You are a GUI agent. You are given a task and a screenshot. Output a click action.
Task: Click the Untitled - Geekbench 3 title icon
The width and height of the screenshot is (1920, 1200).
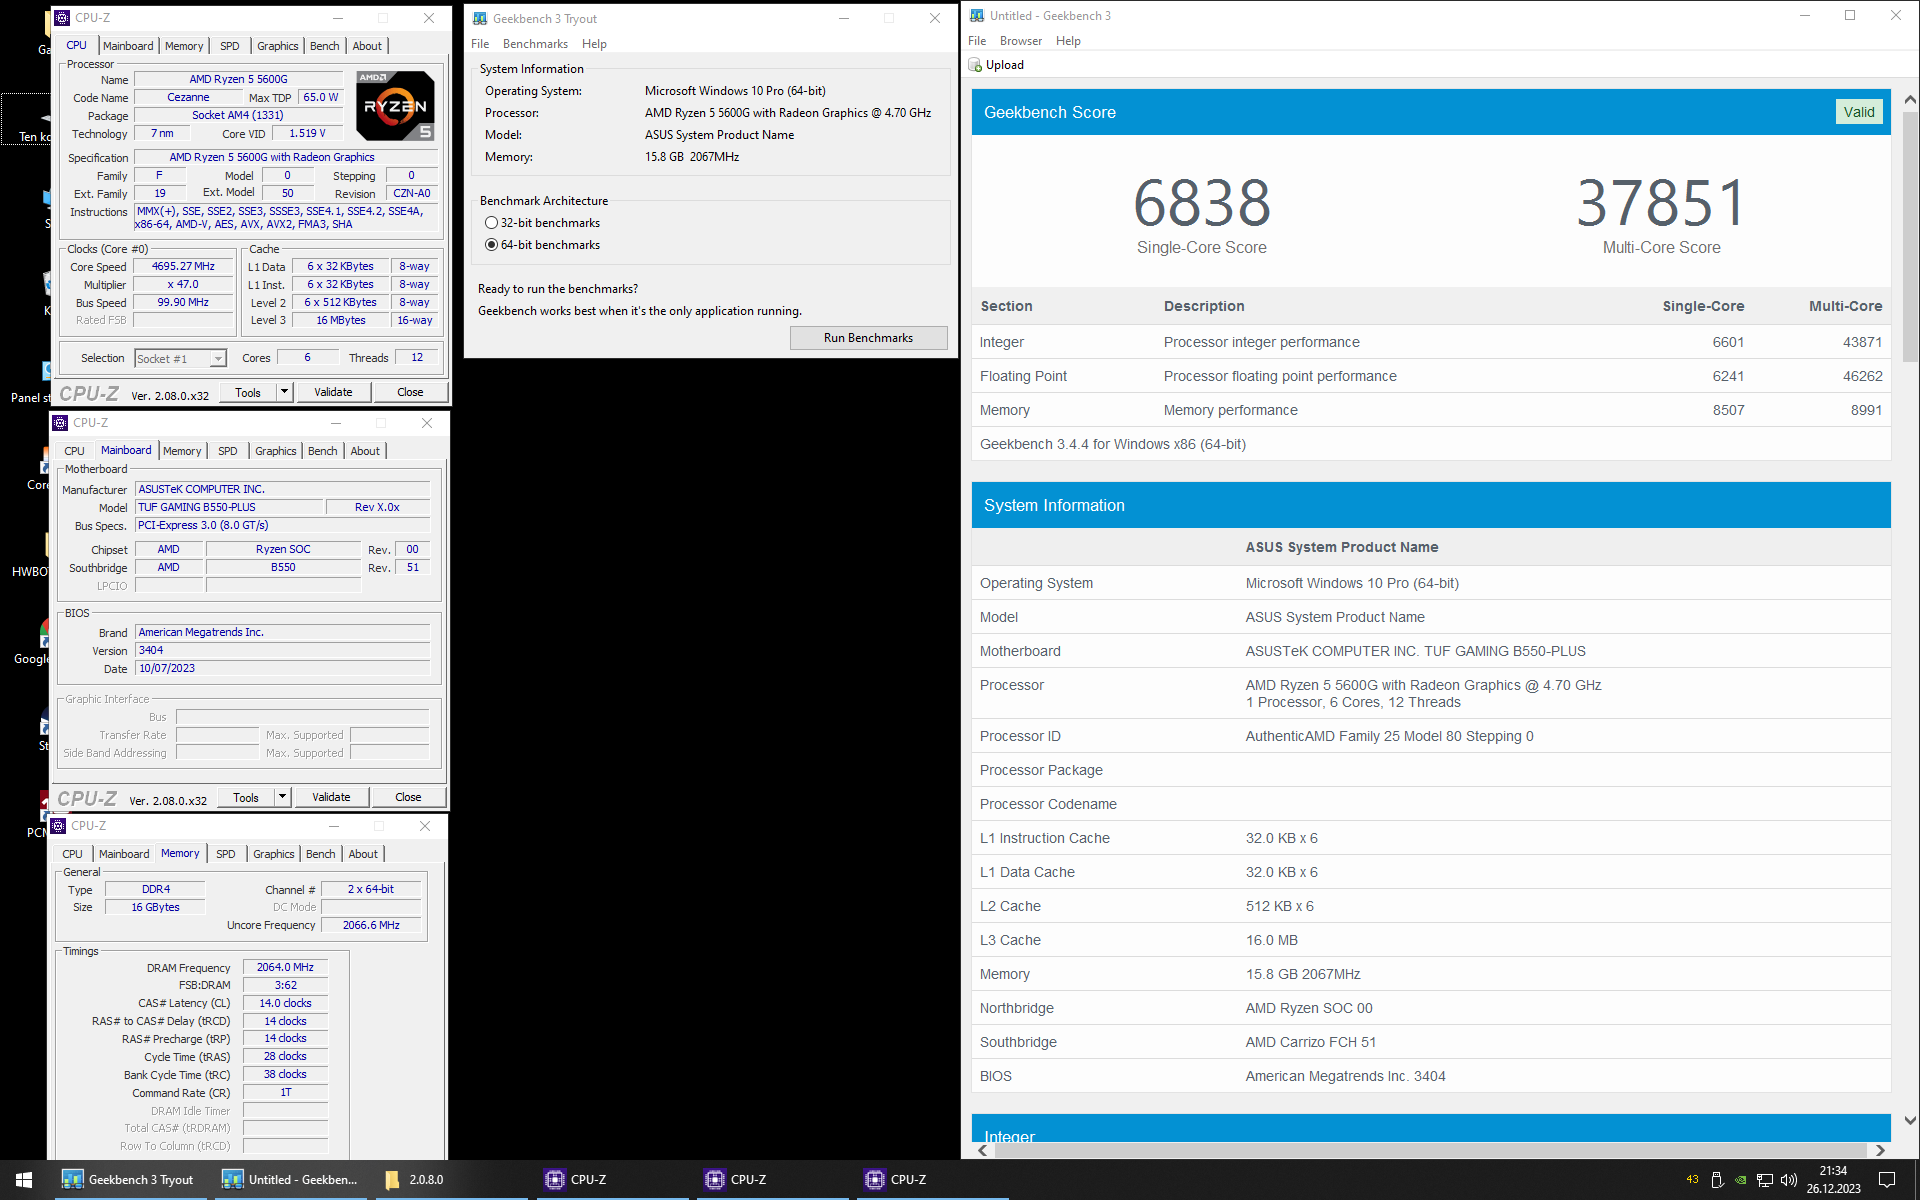pos(977,15)
